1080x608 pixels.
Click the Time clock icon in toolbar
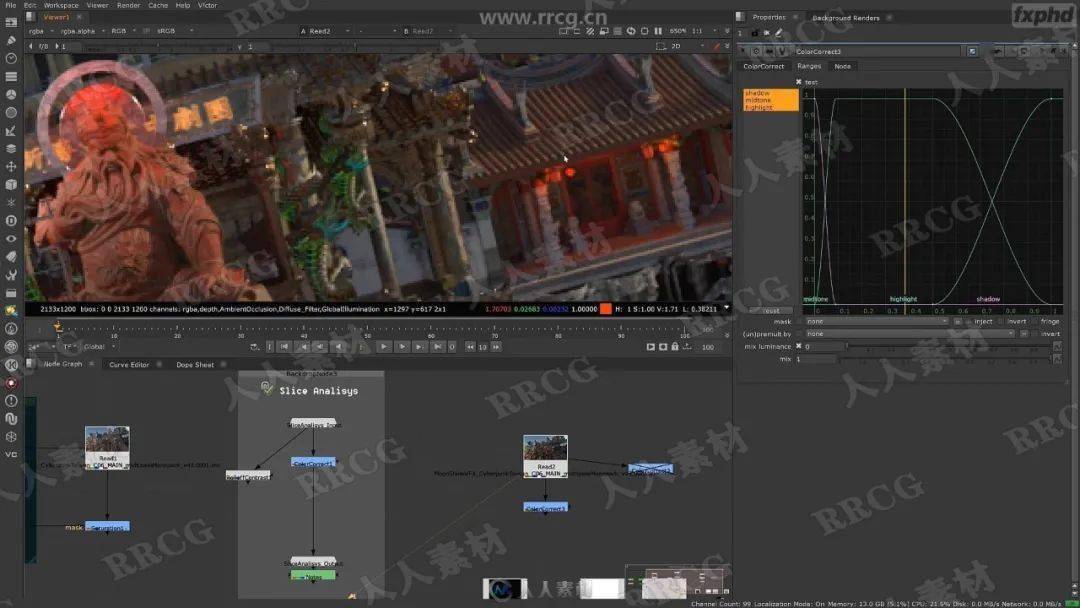click(11, 59)
